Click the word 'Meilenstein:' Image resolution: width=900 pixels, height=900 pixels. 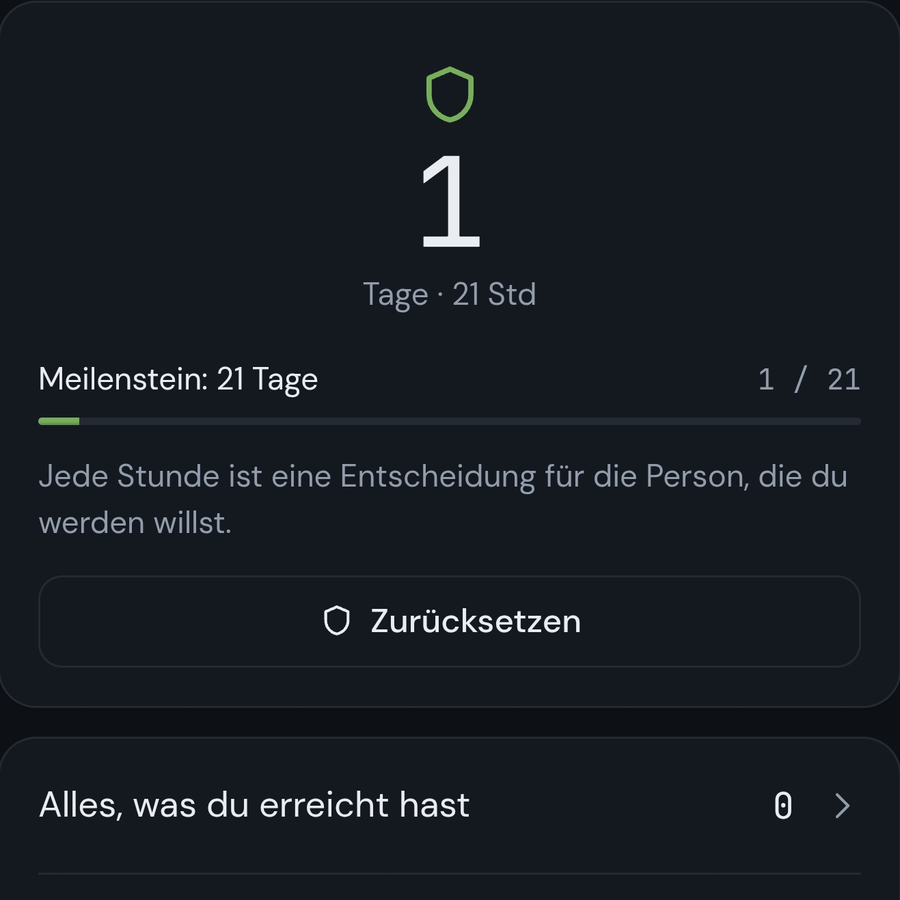tap(123, 379)
